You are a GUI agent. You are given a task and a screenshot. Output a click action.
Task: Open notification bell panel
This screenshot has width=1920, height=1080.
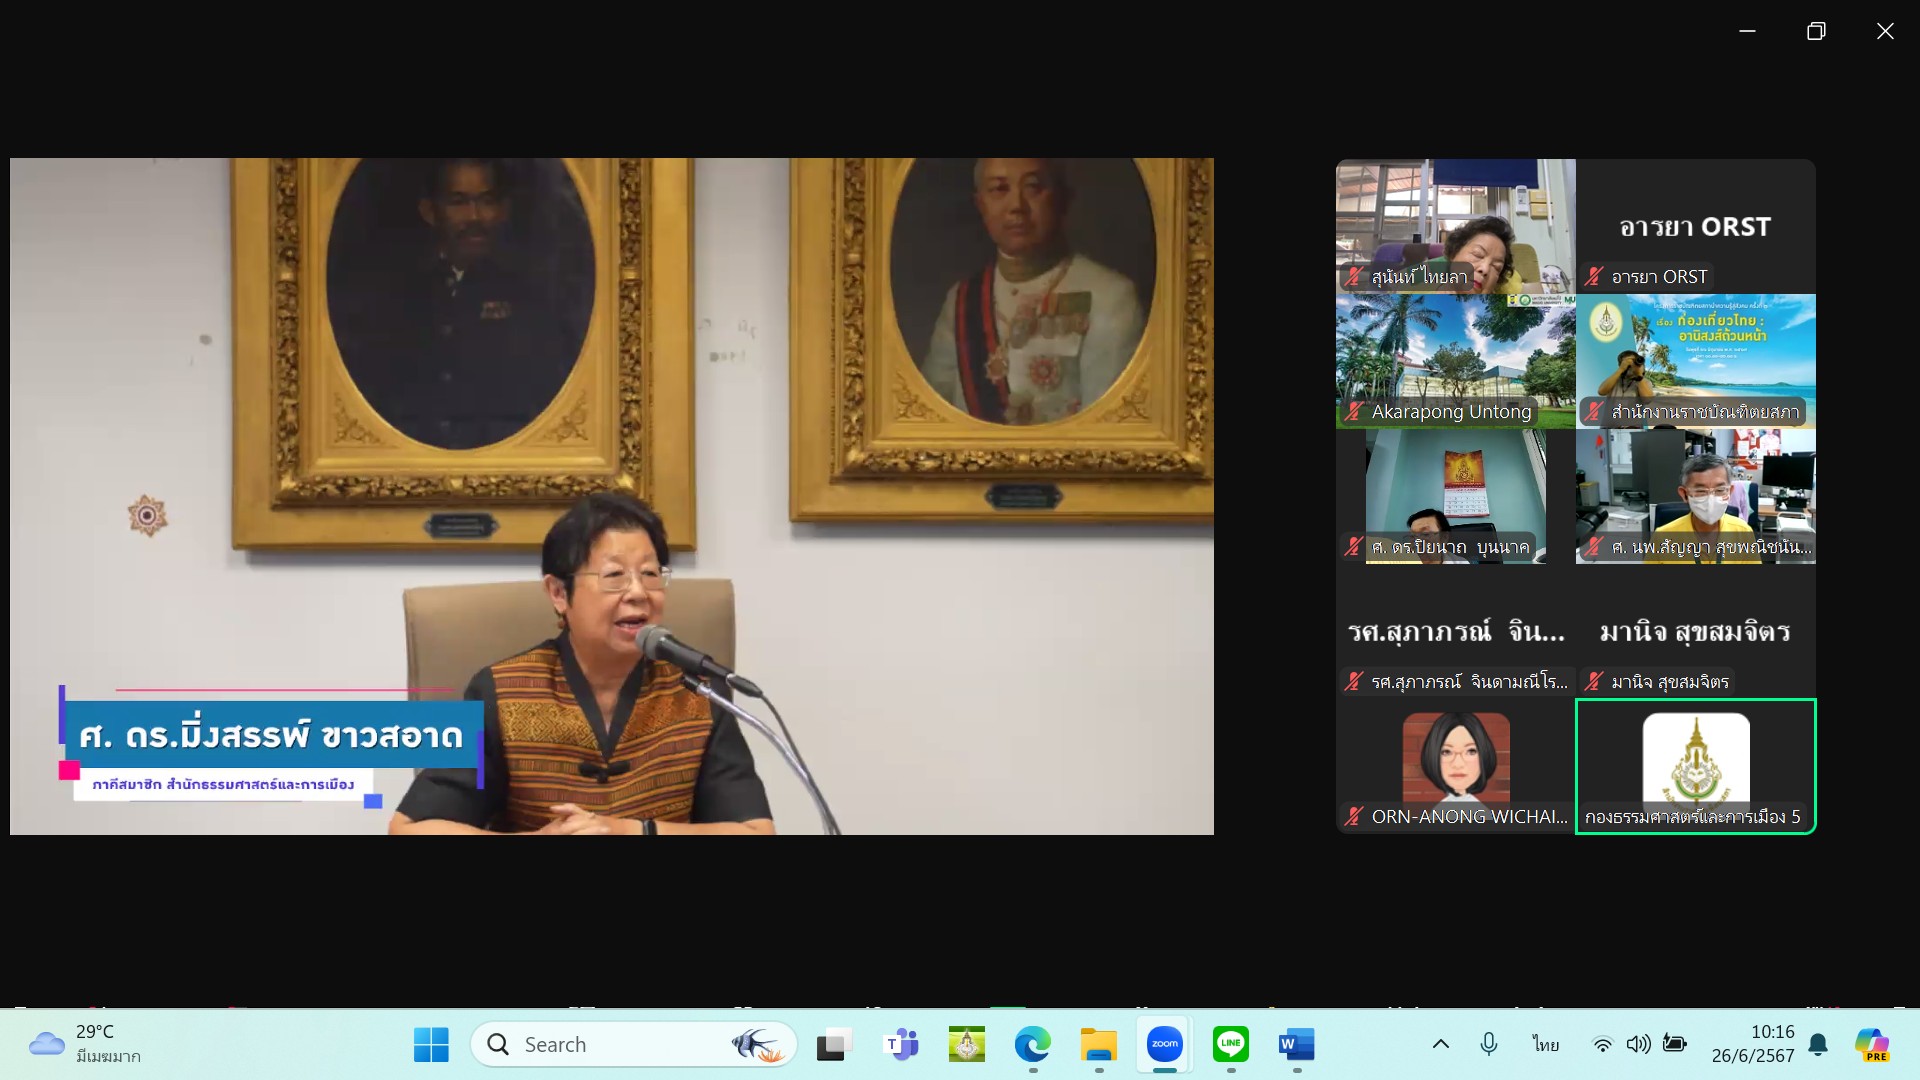(1818, 1044)
